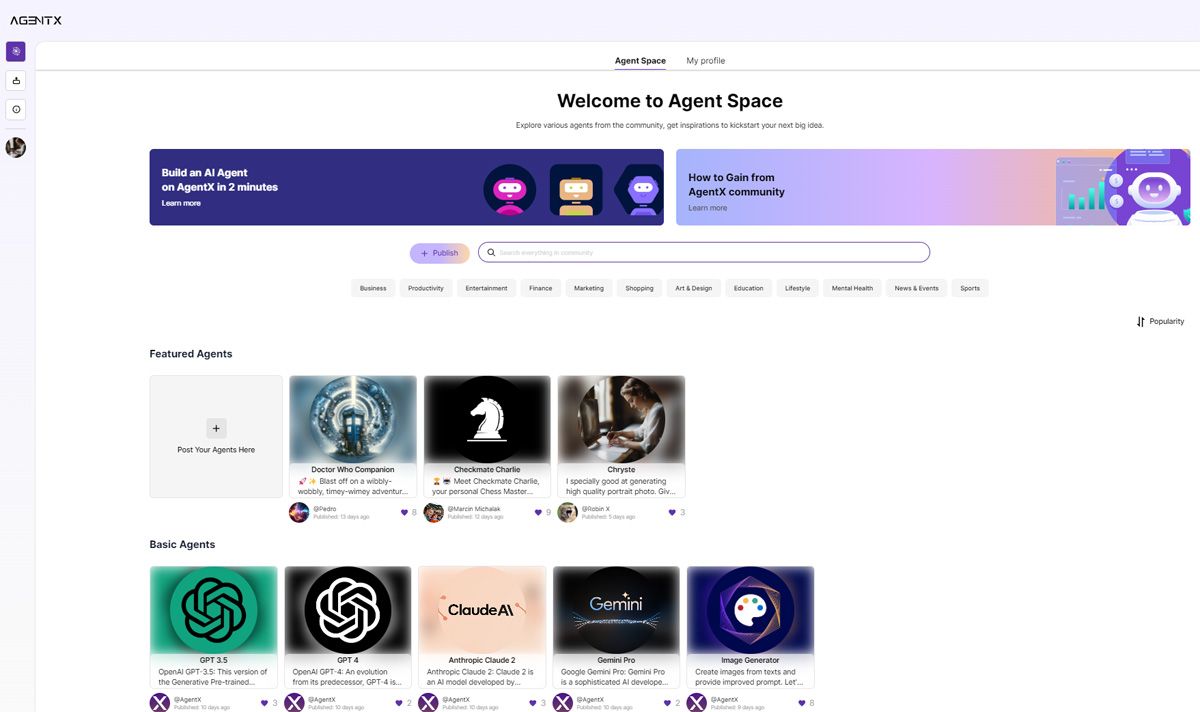Click the Welcome to Agent Space heading
Viewport: 1200px width, 712px height.
click(x=670, y=101)
